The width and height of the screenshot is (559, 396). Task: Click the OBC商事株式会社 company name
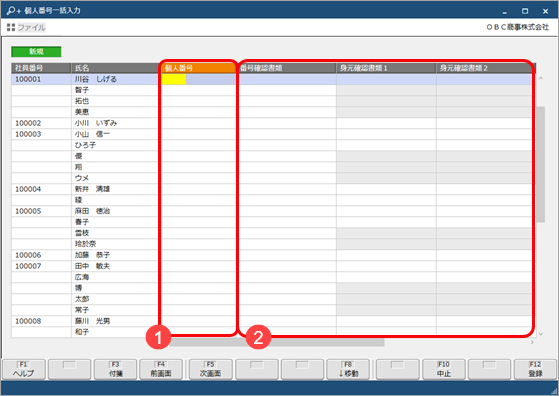tap(517, 27)
